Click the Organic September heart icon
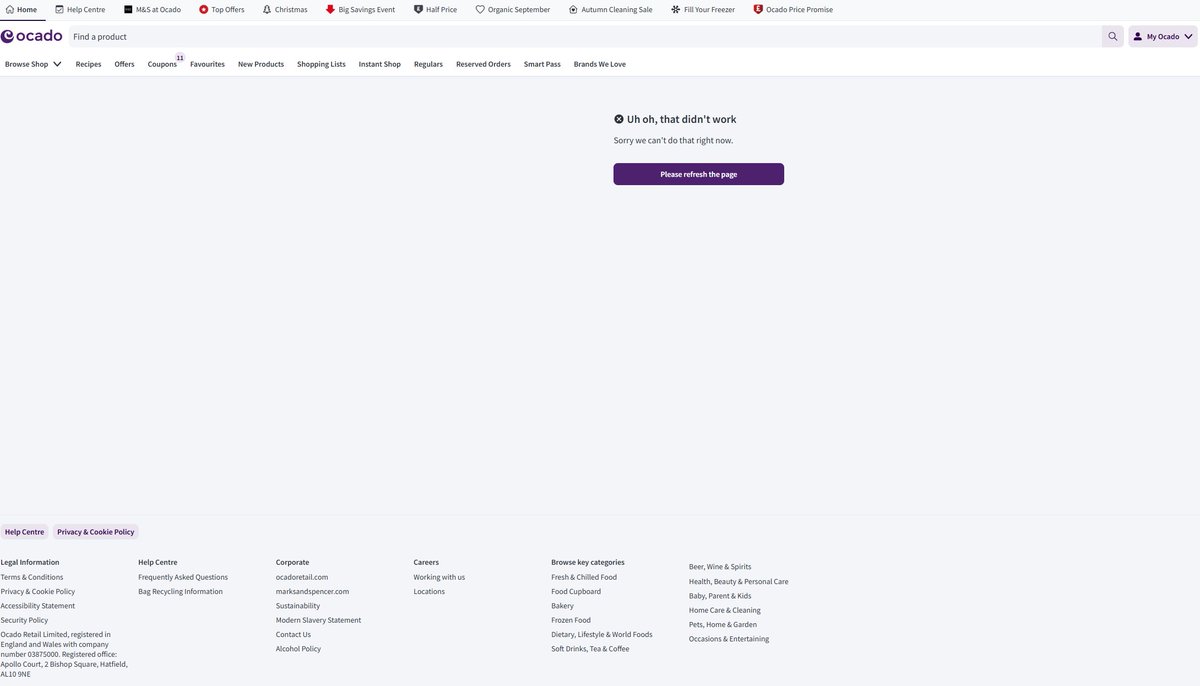 pos(480,9)
